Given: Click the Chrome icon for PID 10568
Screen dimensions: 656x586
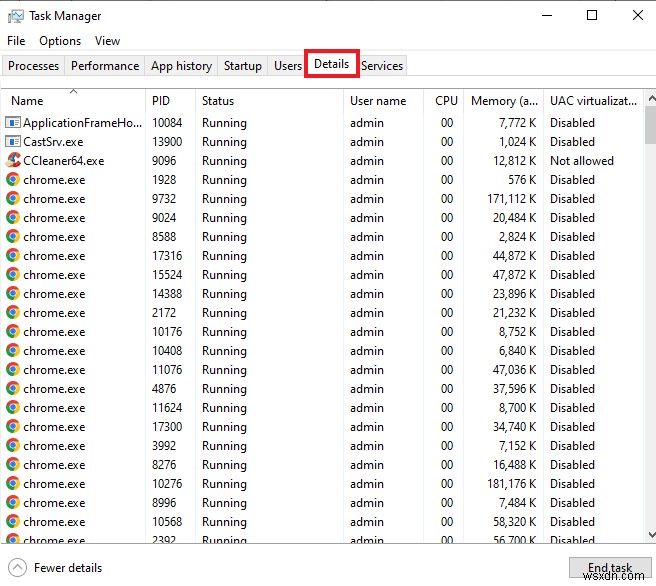Looking at the screenshot, I should click(x=13, y=522).
